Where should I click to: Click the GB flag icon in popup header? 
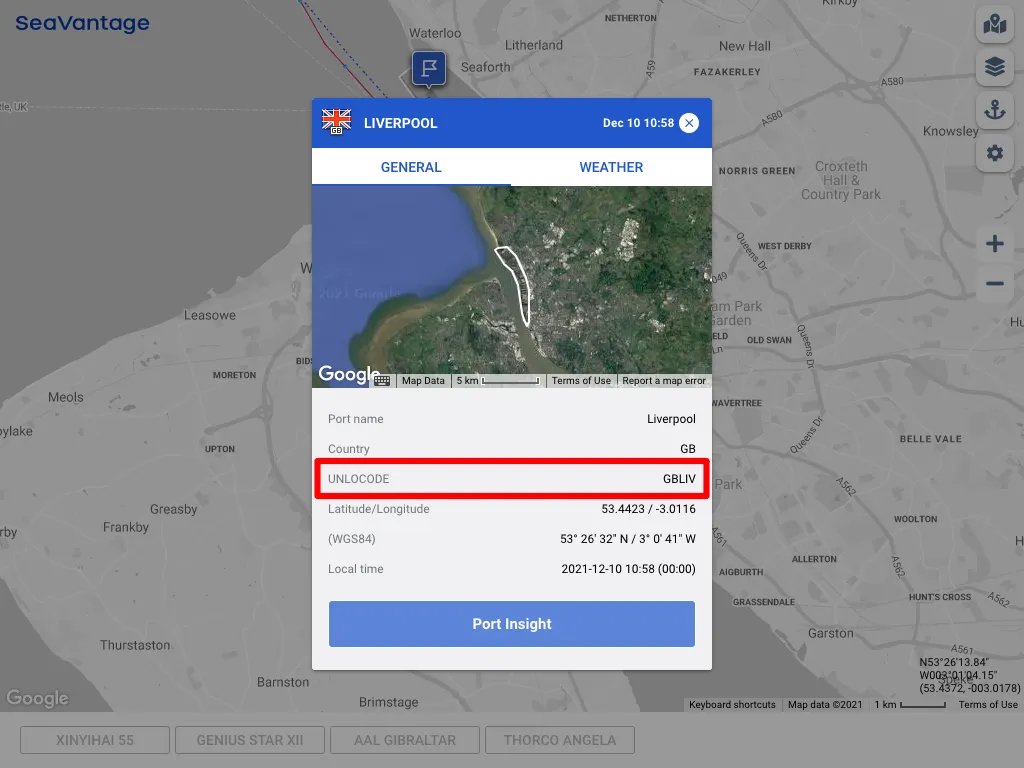pos(336,122)
